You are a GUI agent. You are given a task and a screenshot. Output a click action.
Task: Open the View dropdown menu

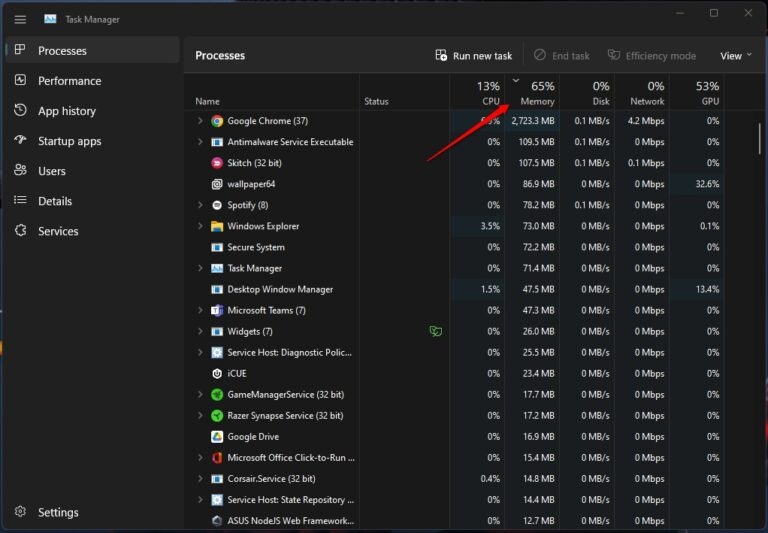pyautogui.click(x=736, y=56)
